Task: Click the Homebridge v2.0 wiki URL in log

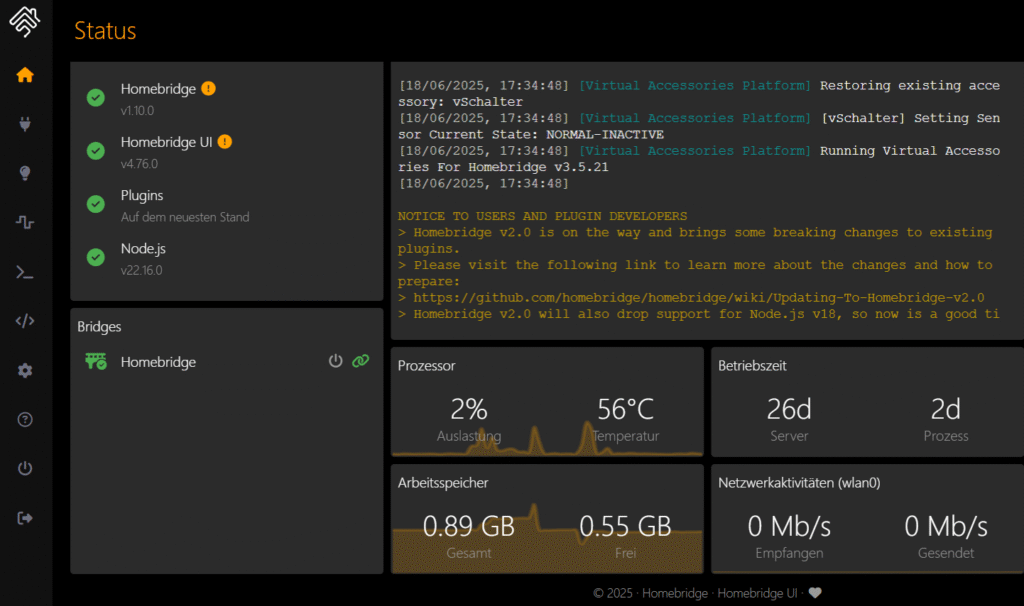Action: (699, 298)
